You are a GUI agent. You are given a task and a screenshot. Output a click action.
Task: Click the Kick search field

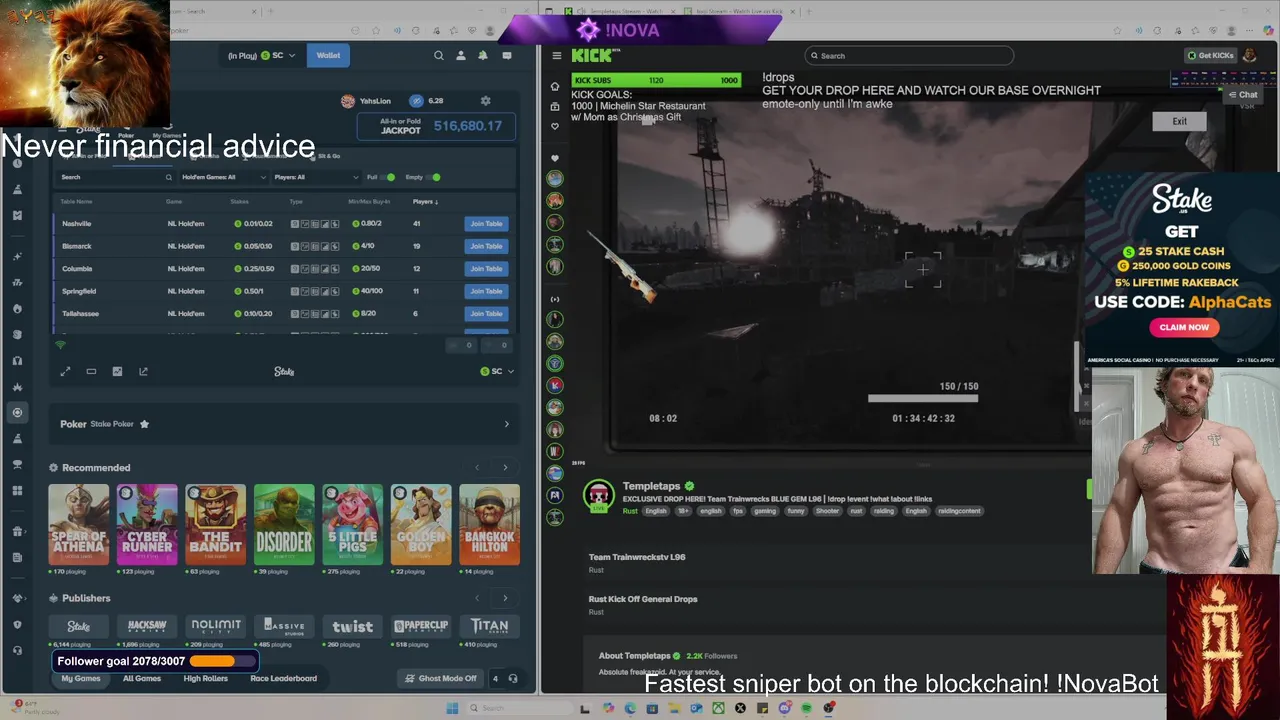(x=909, y=56)
